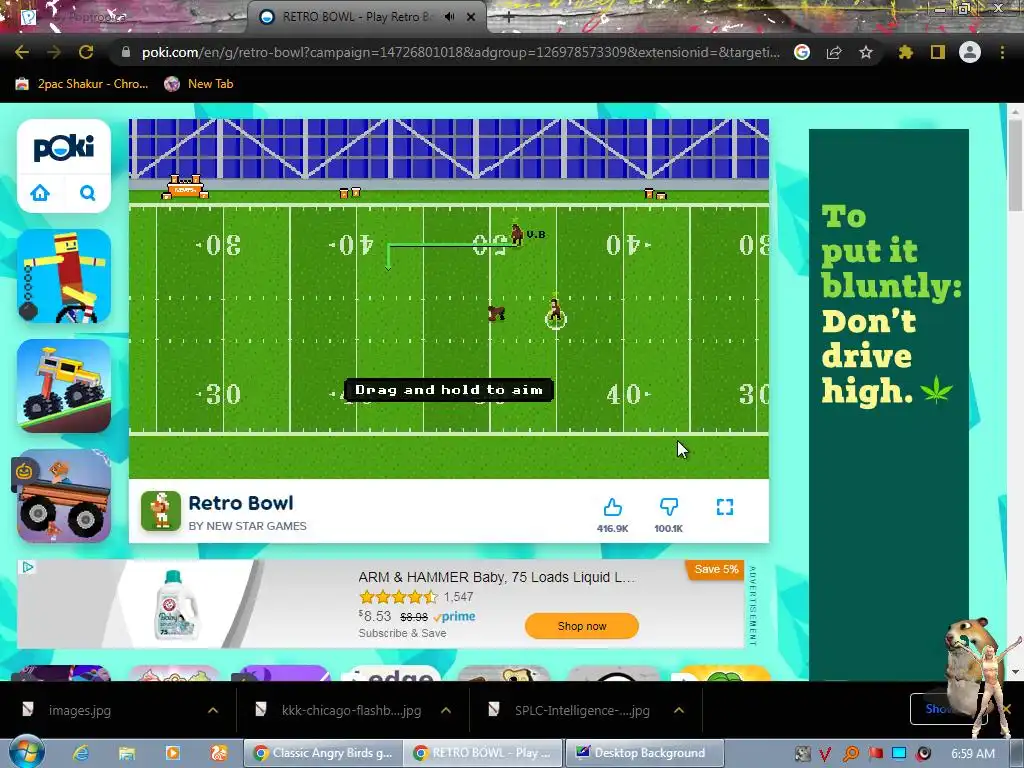Click the V.B receiver player

[x=517, y=233]
